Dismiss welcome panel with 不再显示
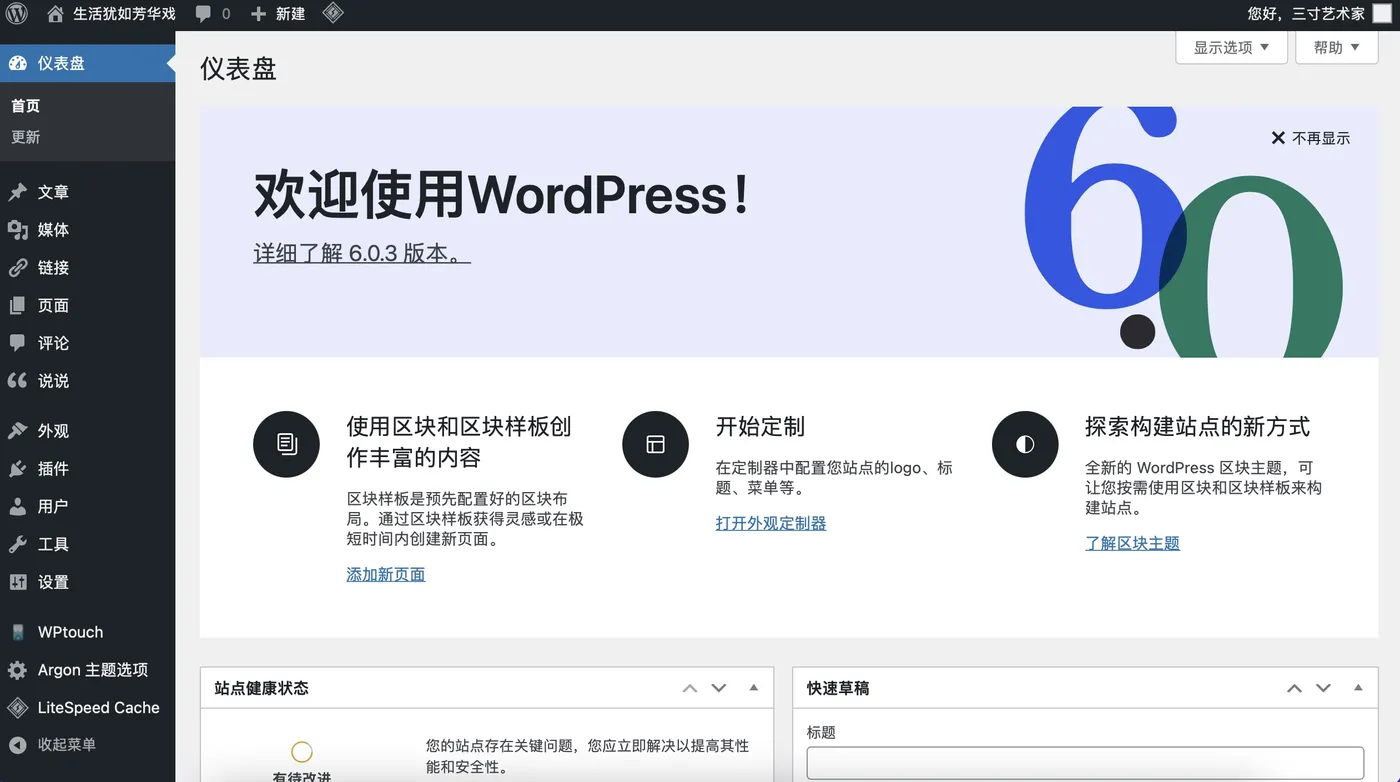The height and width of the screenshot is (782, 1400). click(1310, 138)
